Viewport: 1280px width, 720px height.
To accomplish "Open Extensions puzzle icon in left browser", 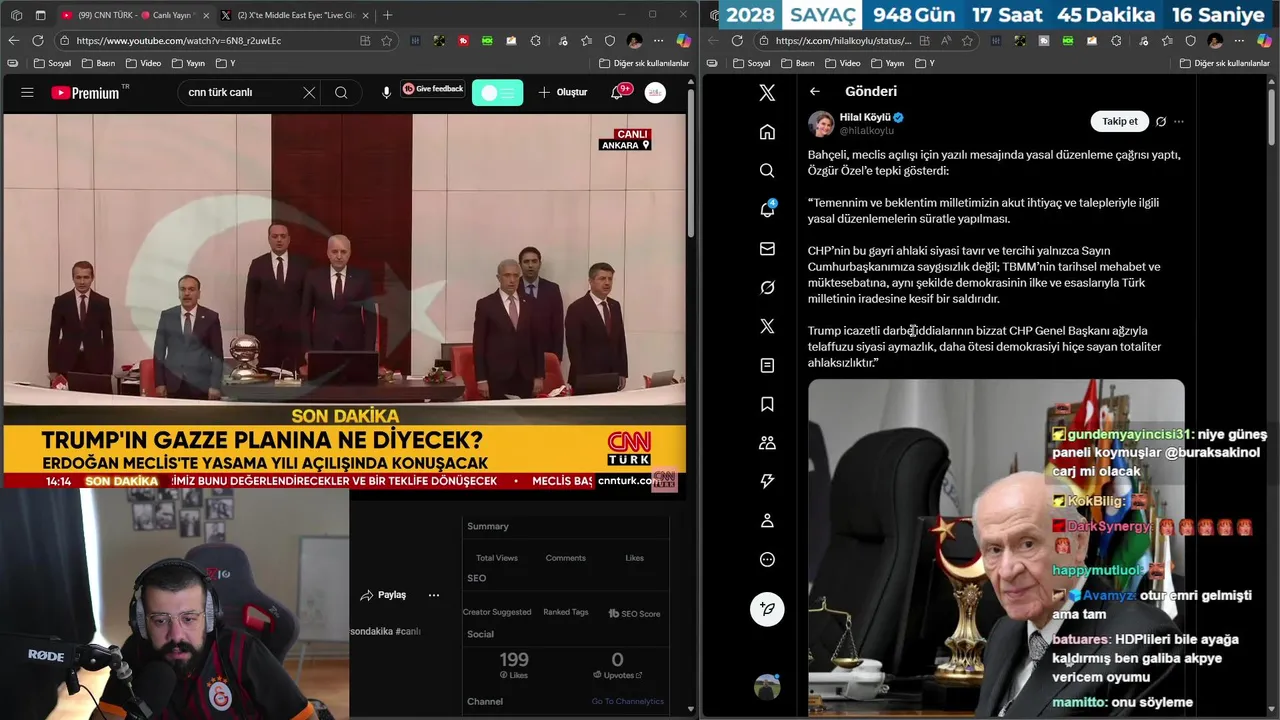I will pyautogui.click(x=536, y=40).
